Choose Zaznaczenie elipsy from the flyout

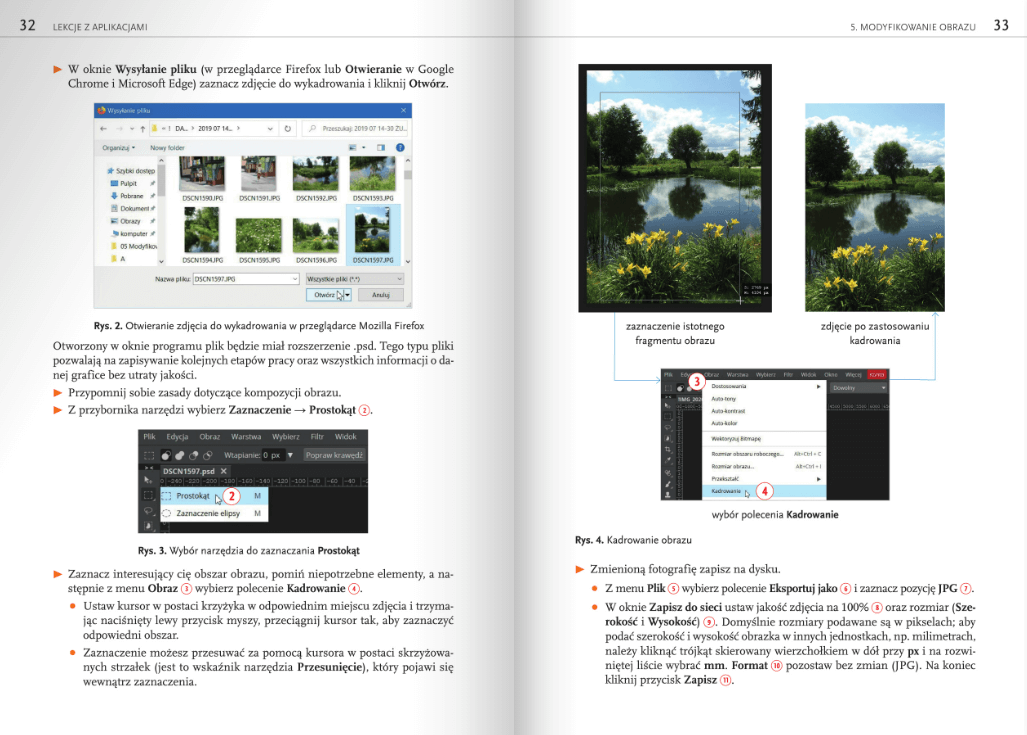[x=214, y=514]
